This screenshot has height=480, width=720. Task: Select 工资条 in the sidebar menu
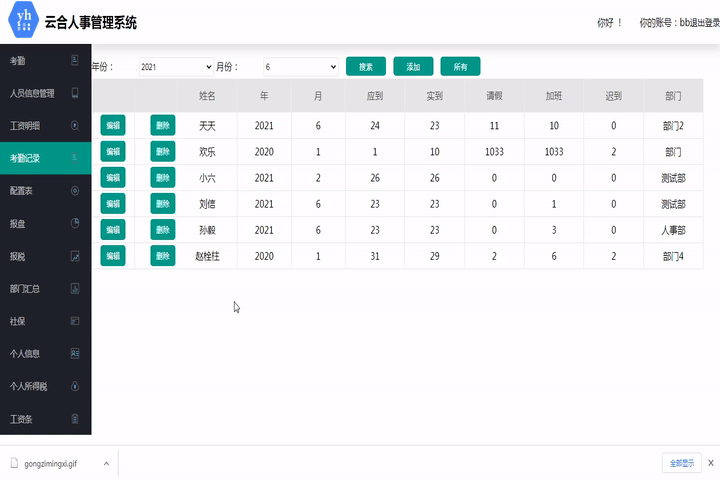click(21, 418)
